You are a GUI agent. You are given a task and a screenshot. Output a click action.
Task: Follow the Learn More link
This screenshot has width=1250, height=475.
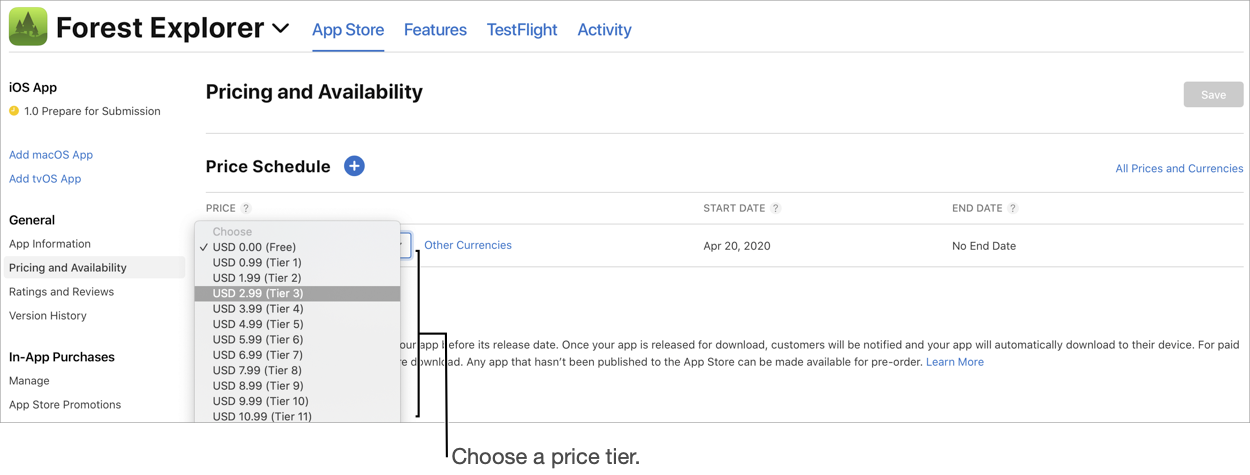pyautogui.click(x=955, y=362)
